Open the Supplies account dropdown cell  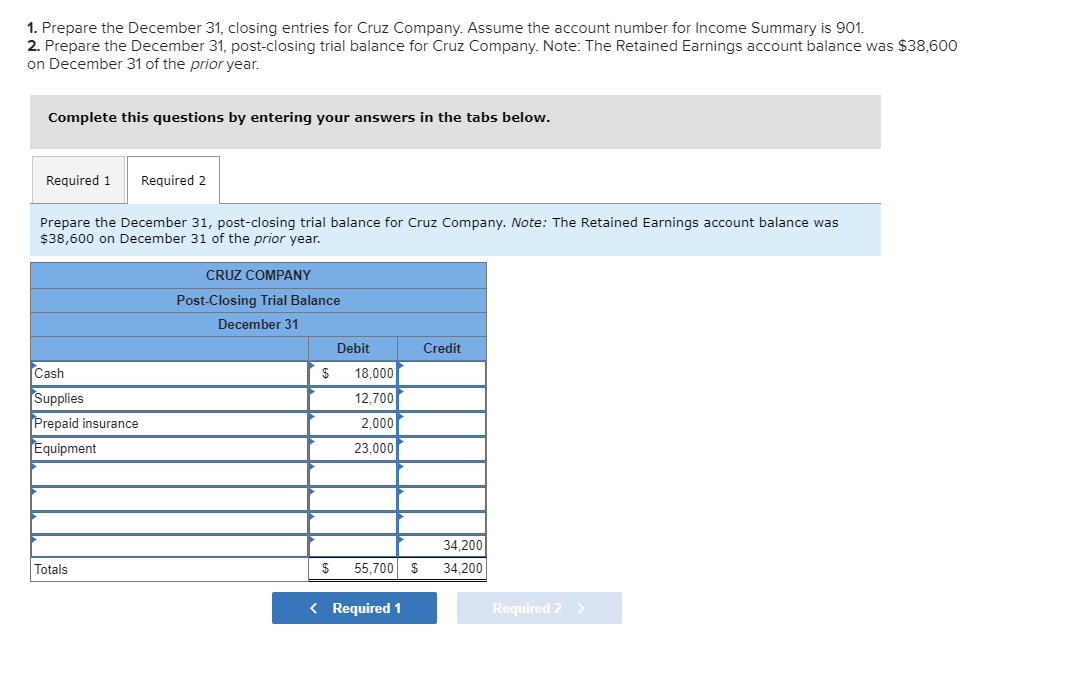pos(169,399)
